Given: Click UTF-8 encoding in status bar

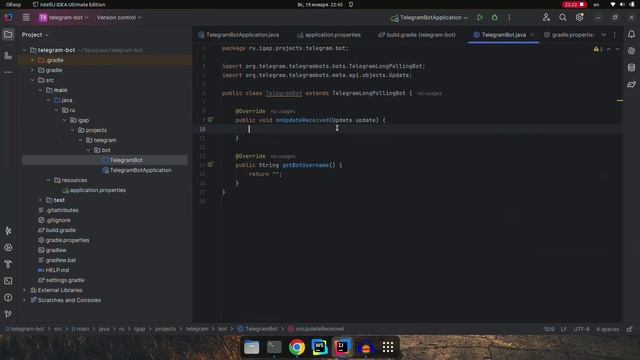Looking at the screenshot, I should (581, 329).
